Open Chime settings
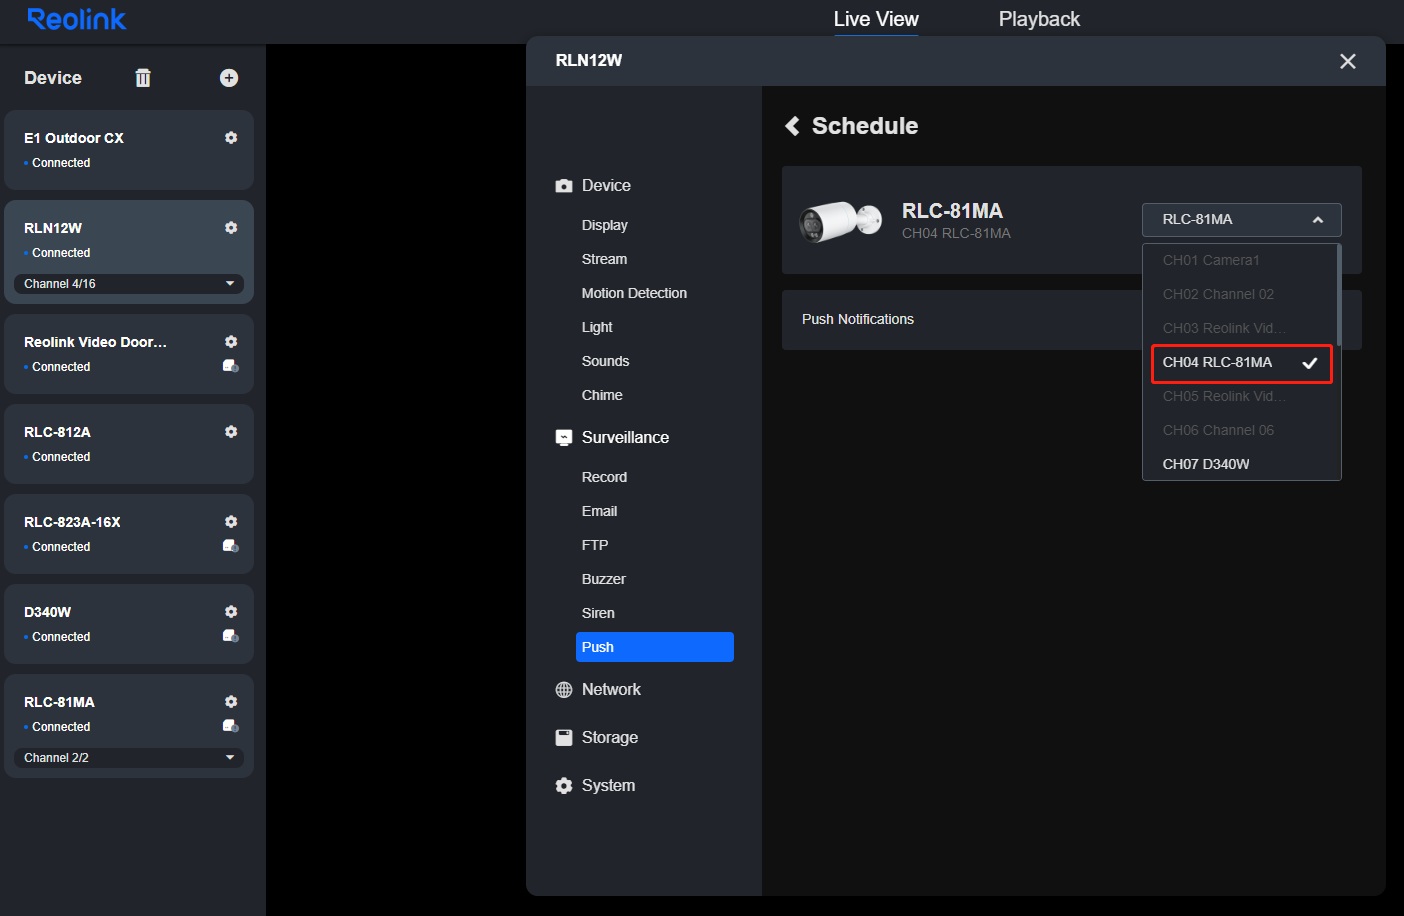The image size is (1404, 916). coord(602,395)
